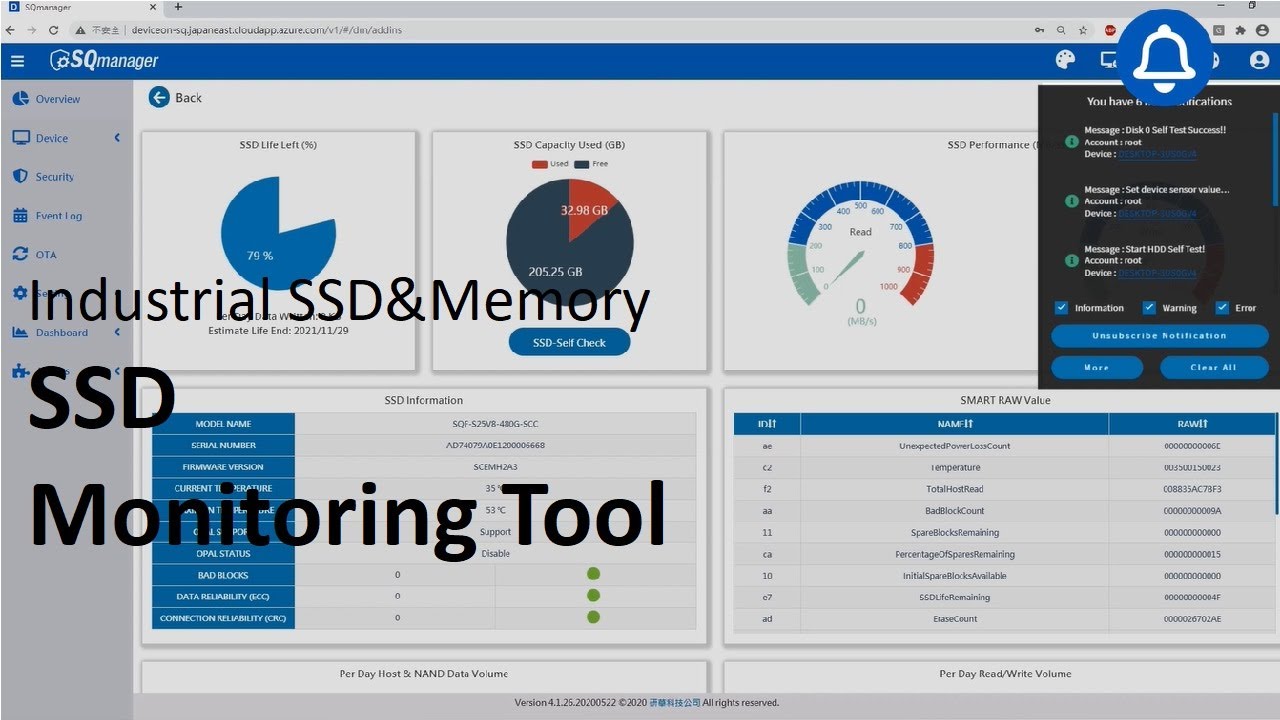The height and width of the screenshot is (720, 1280).
Task: Open a new browser tab with plus
Action: coord(178,7)
